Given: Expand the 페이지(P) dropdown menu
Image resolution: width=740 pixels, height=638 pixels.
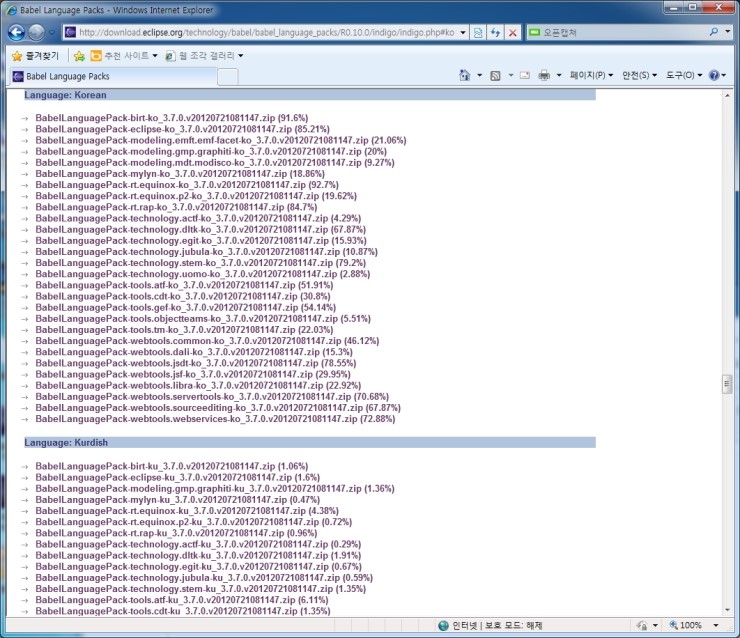Looking at the screenshot, I should [x=590, y=76].
